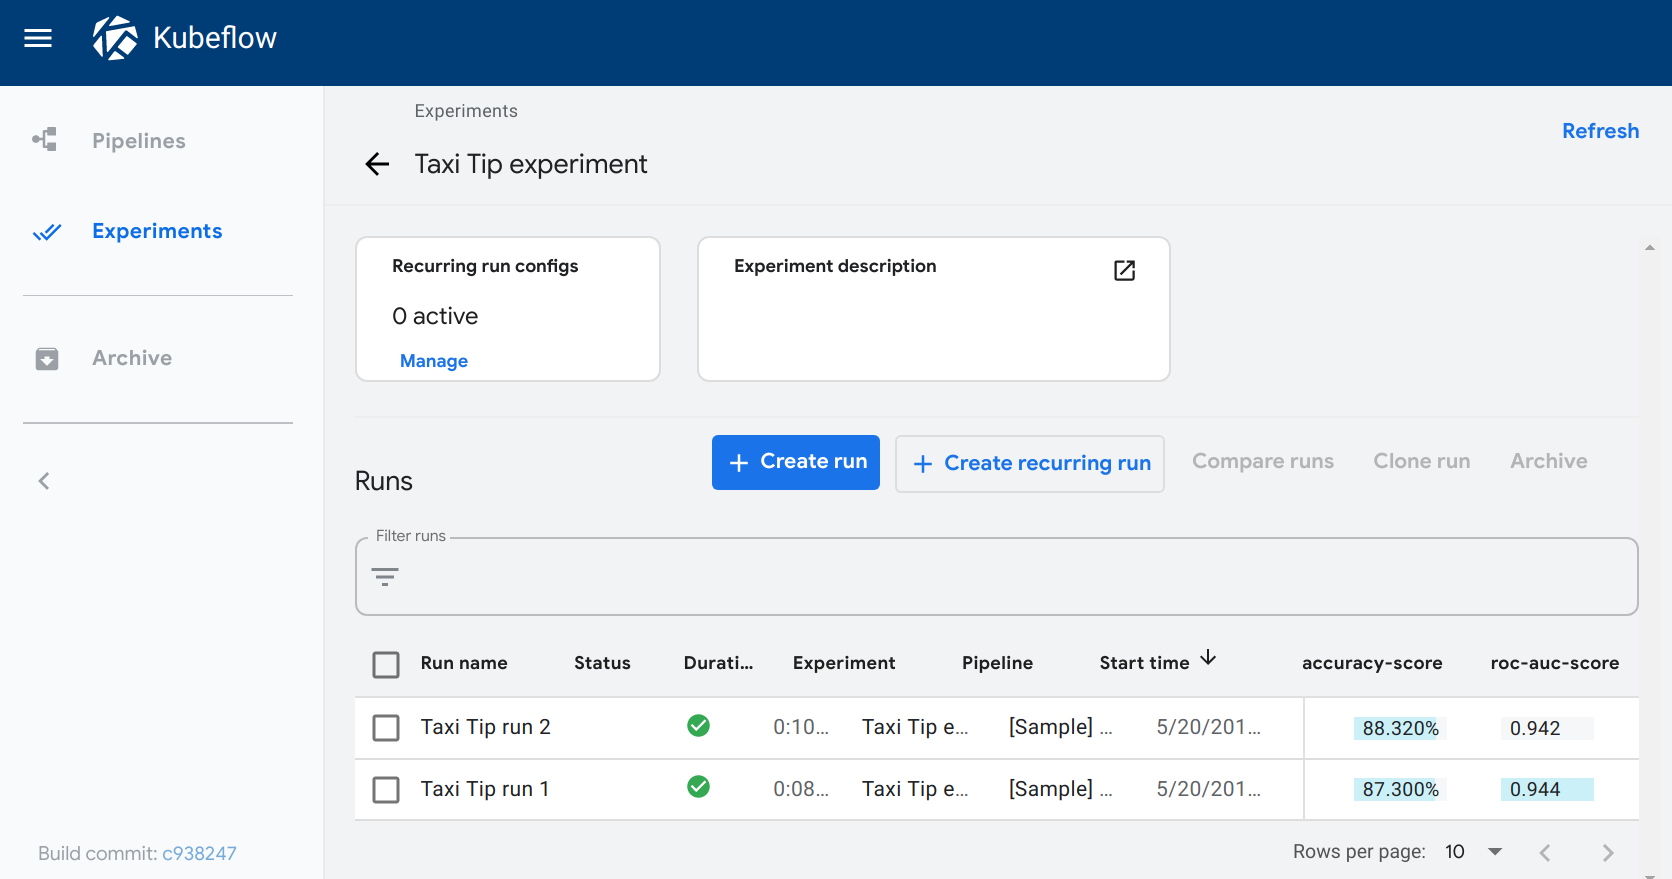Screen dimensions: 1672x879
Task: Open the hamburger main menu
Action: pos(38,38)
